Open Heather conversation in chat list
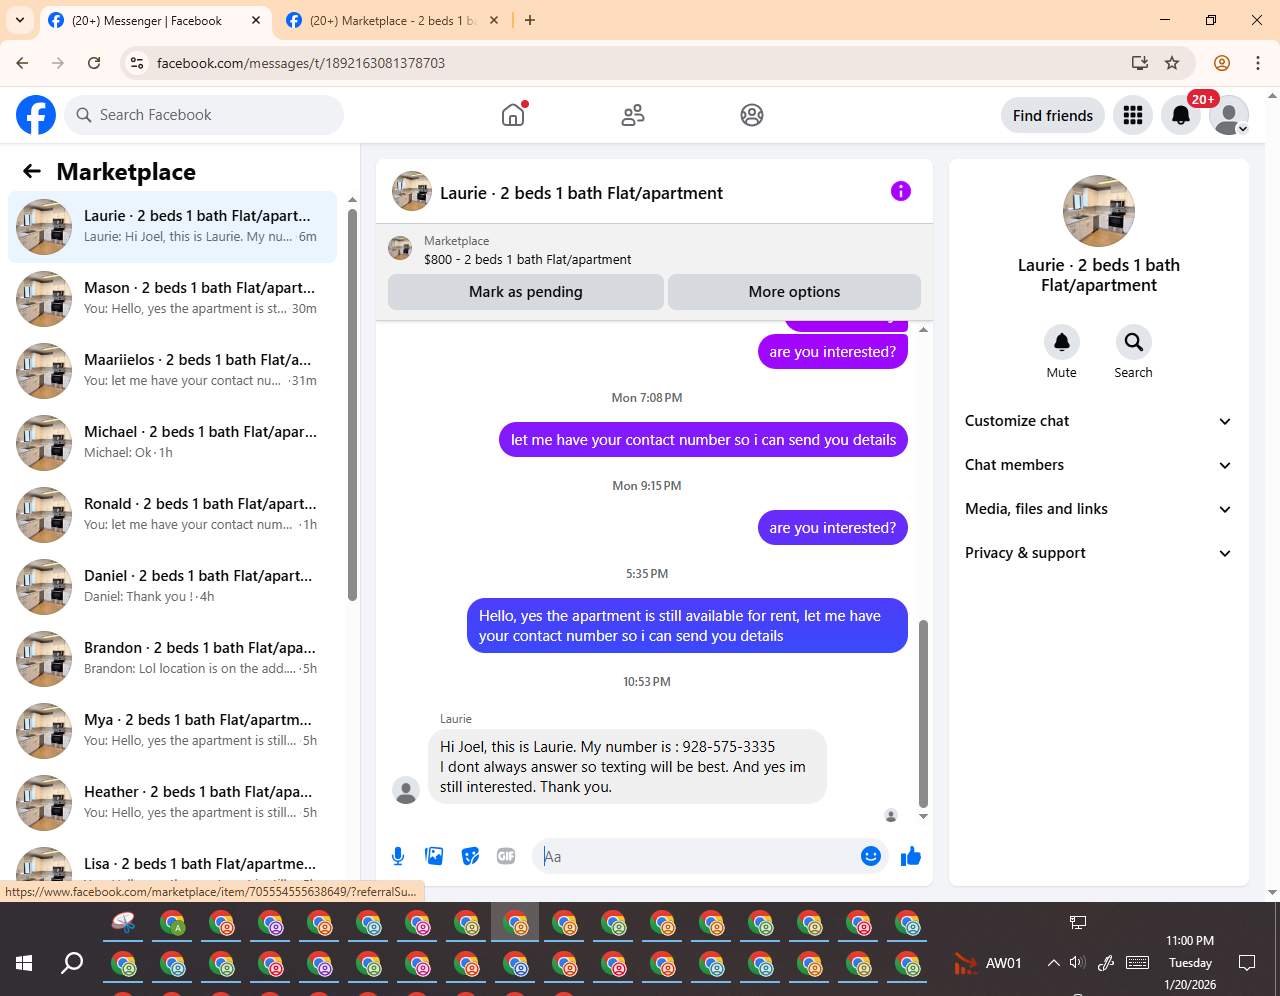Screen dimensions: 1280x996 click(x=172, y=803)
